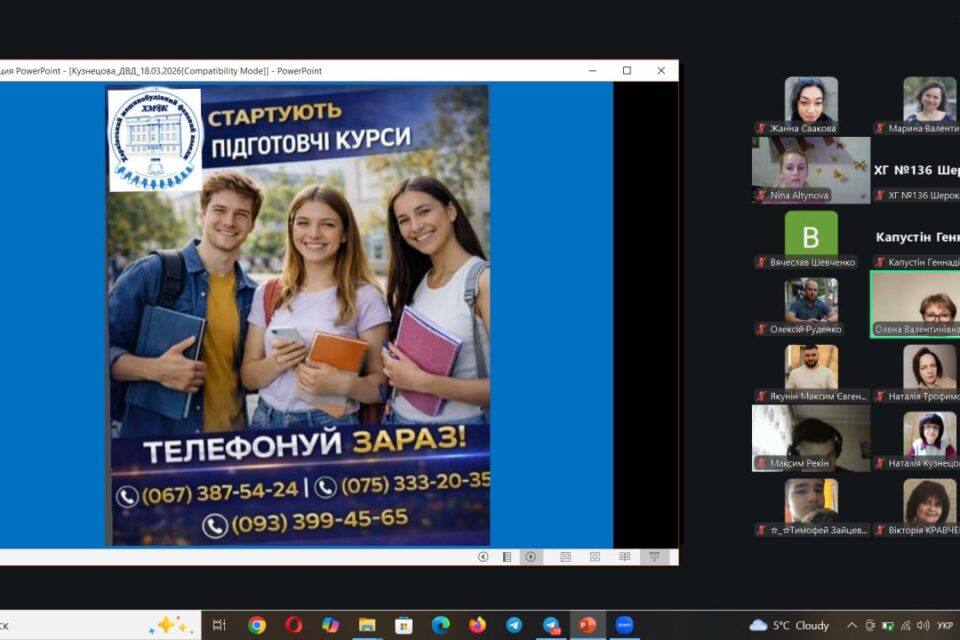
Task: Open the Telegram icon with the red badge
Action: tap(551, 625)
